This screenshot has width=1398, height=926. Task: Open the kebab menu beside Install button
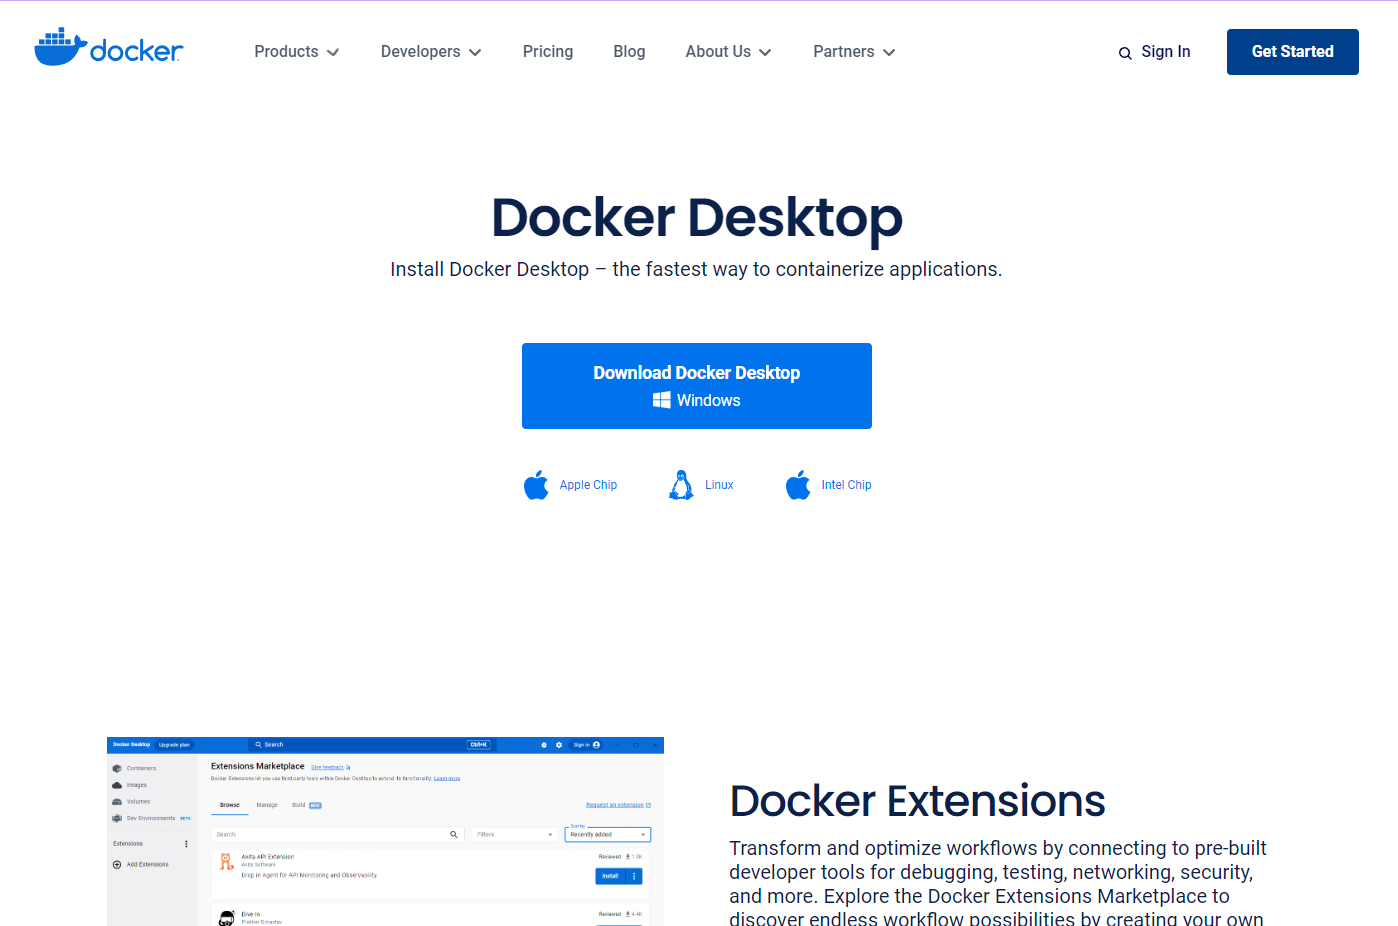[634, 876]
